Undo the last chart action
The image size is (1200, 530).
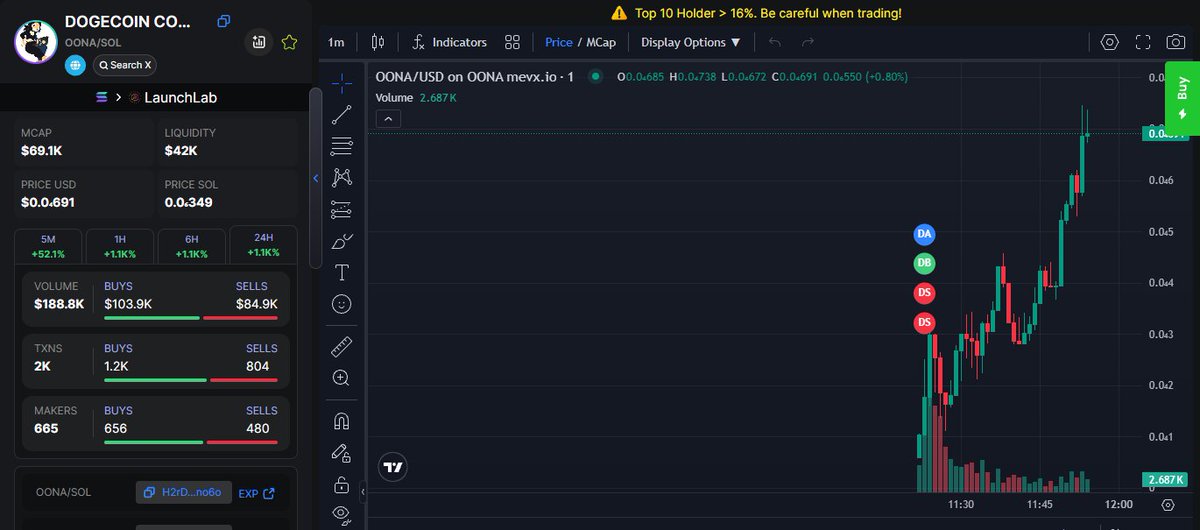click(775, 42)
